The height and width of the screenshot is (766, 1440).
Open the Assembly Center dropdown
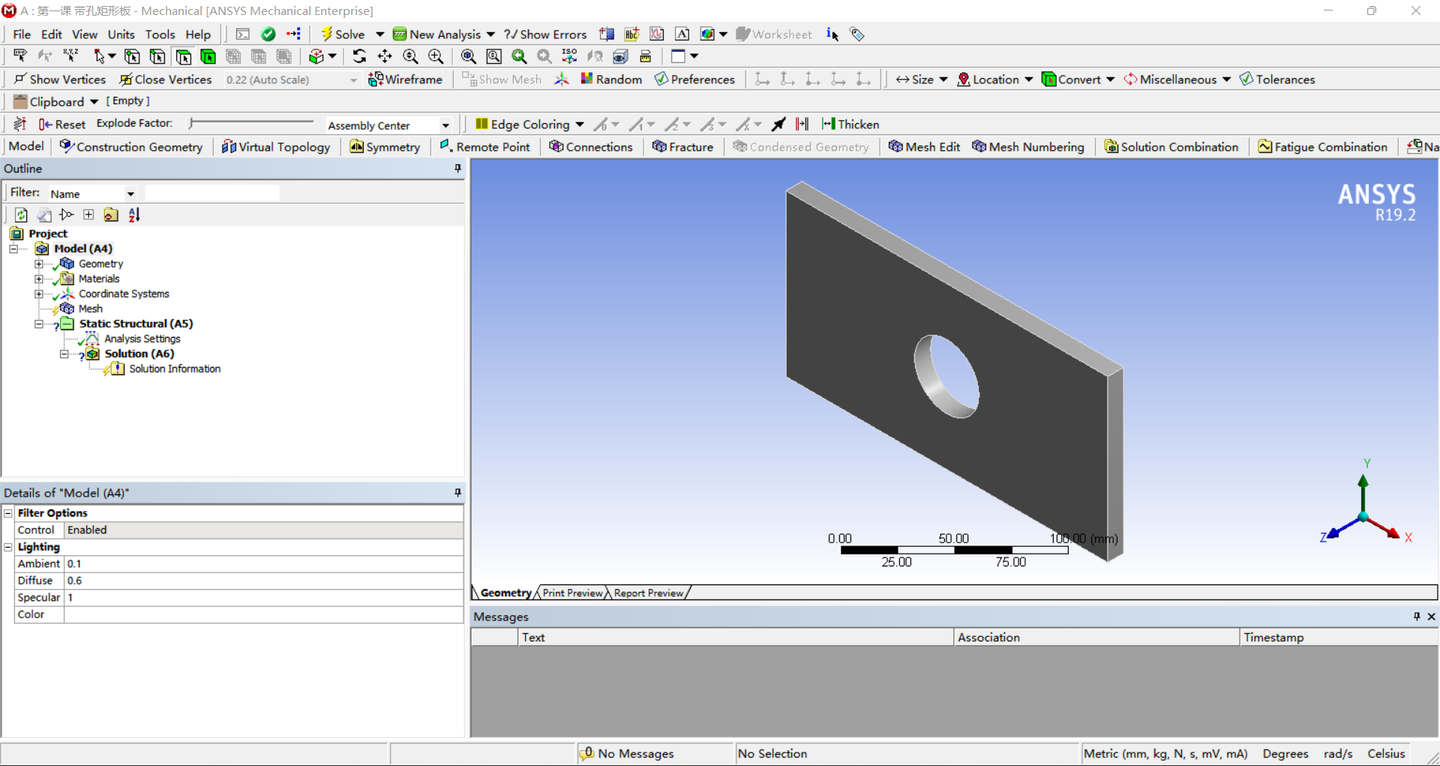pyautogui.click(x=445, y=124)
